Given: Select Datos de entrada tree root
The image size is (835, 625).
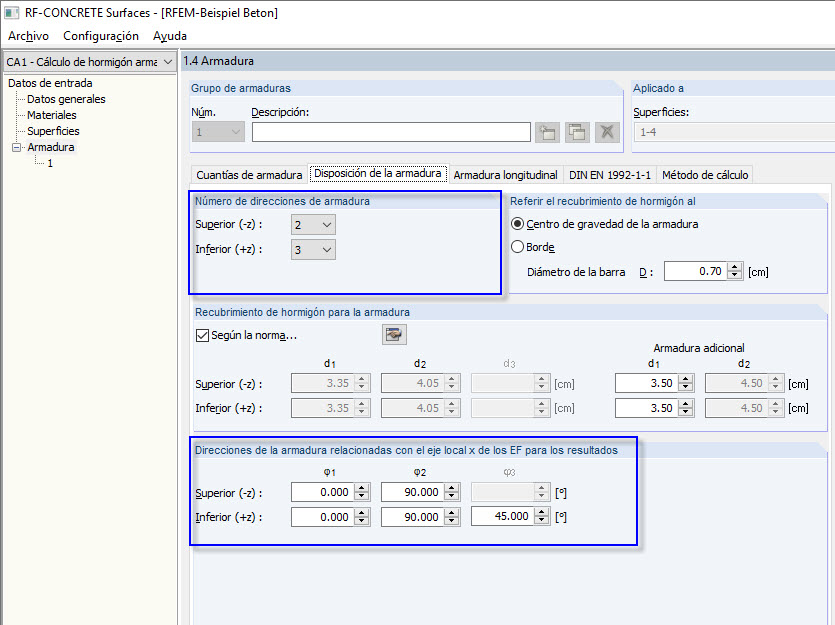Looking at the screenshot, I should tap(50, 83).
